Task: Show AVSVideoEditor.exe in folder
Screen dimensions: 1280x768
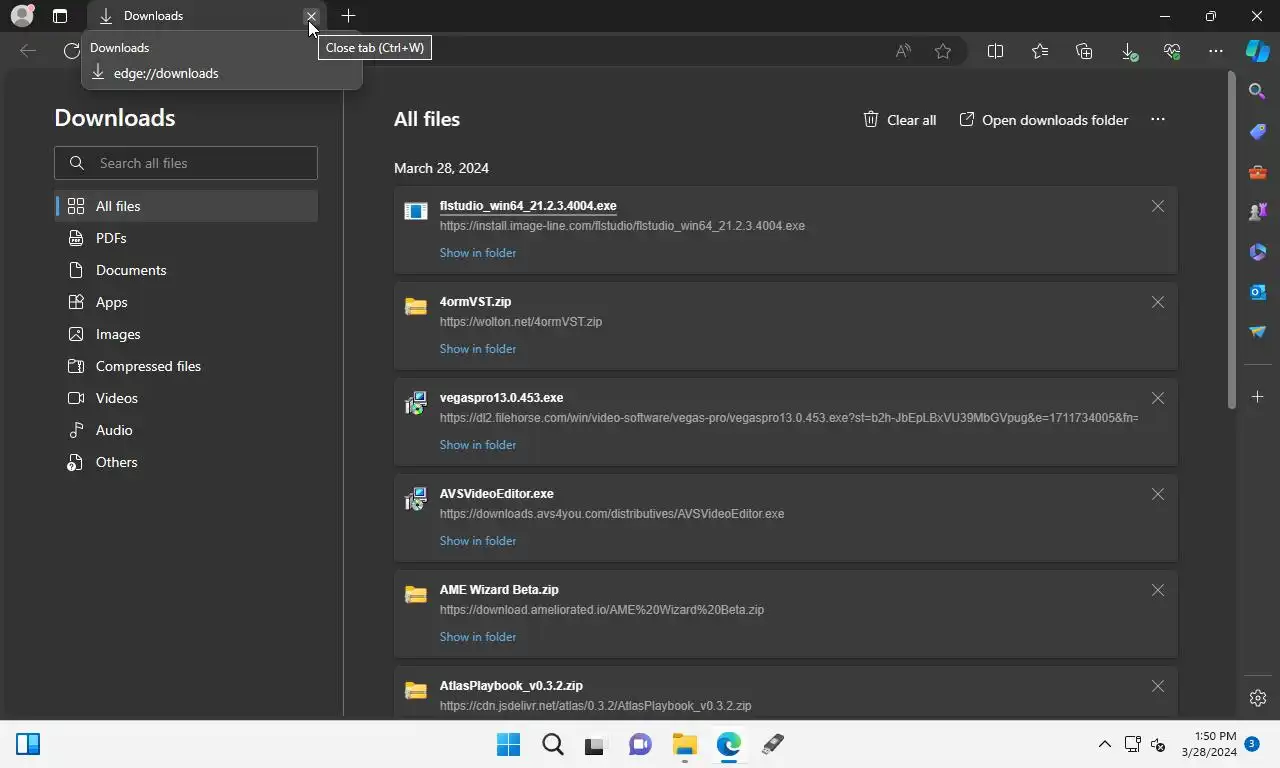Action: pyautogui.click(x=478, y=541)
